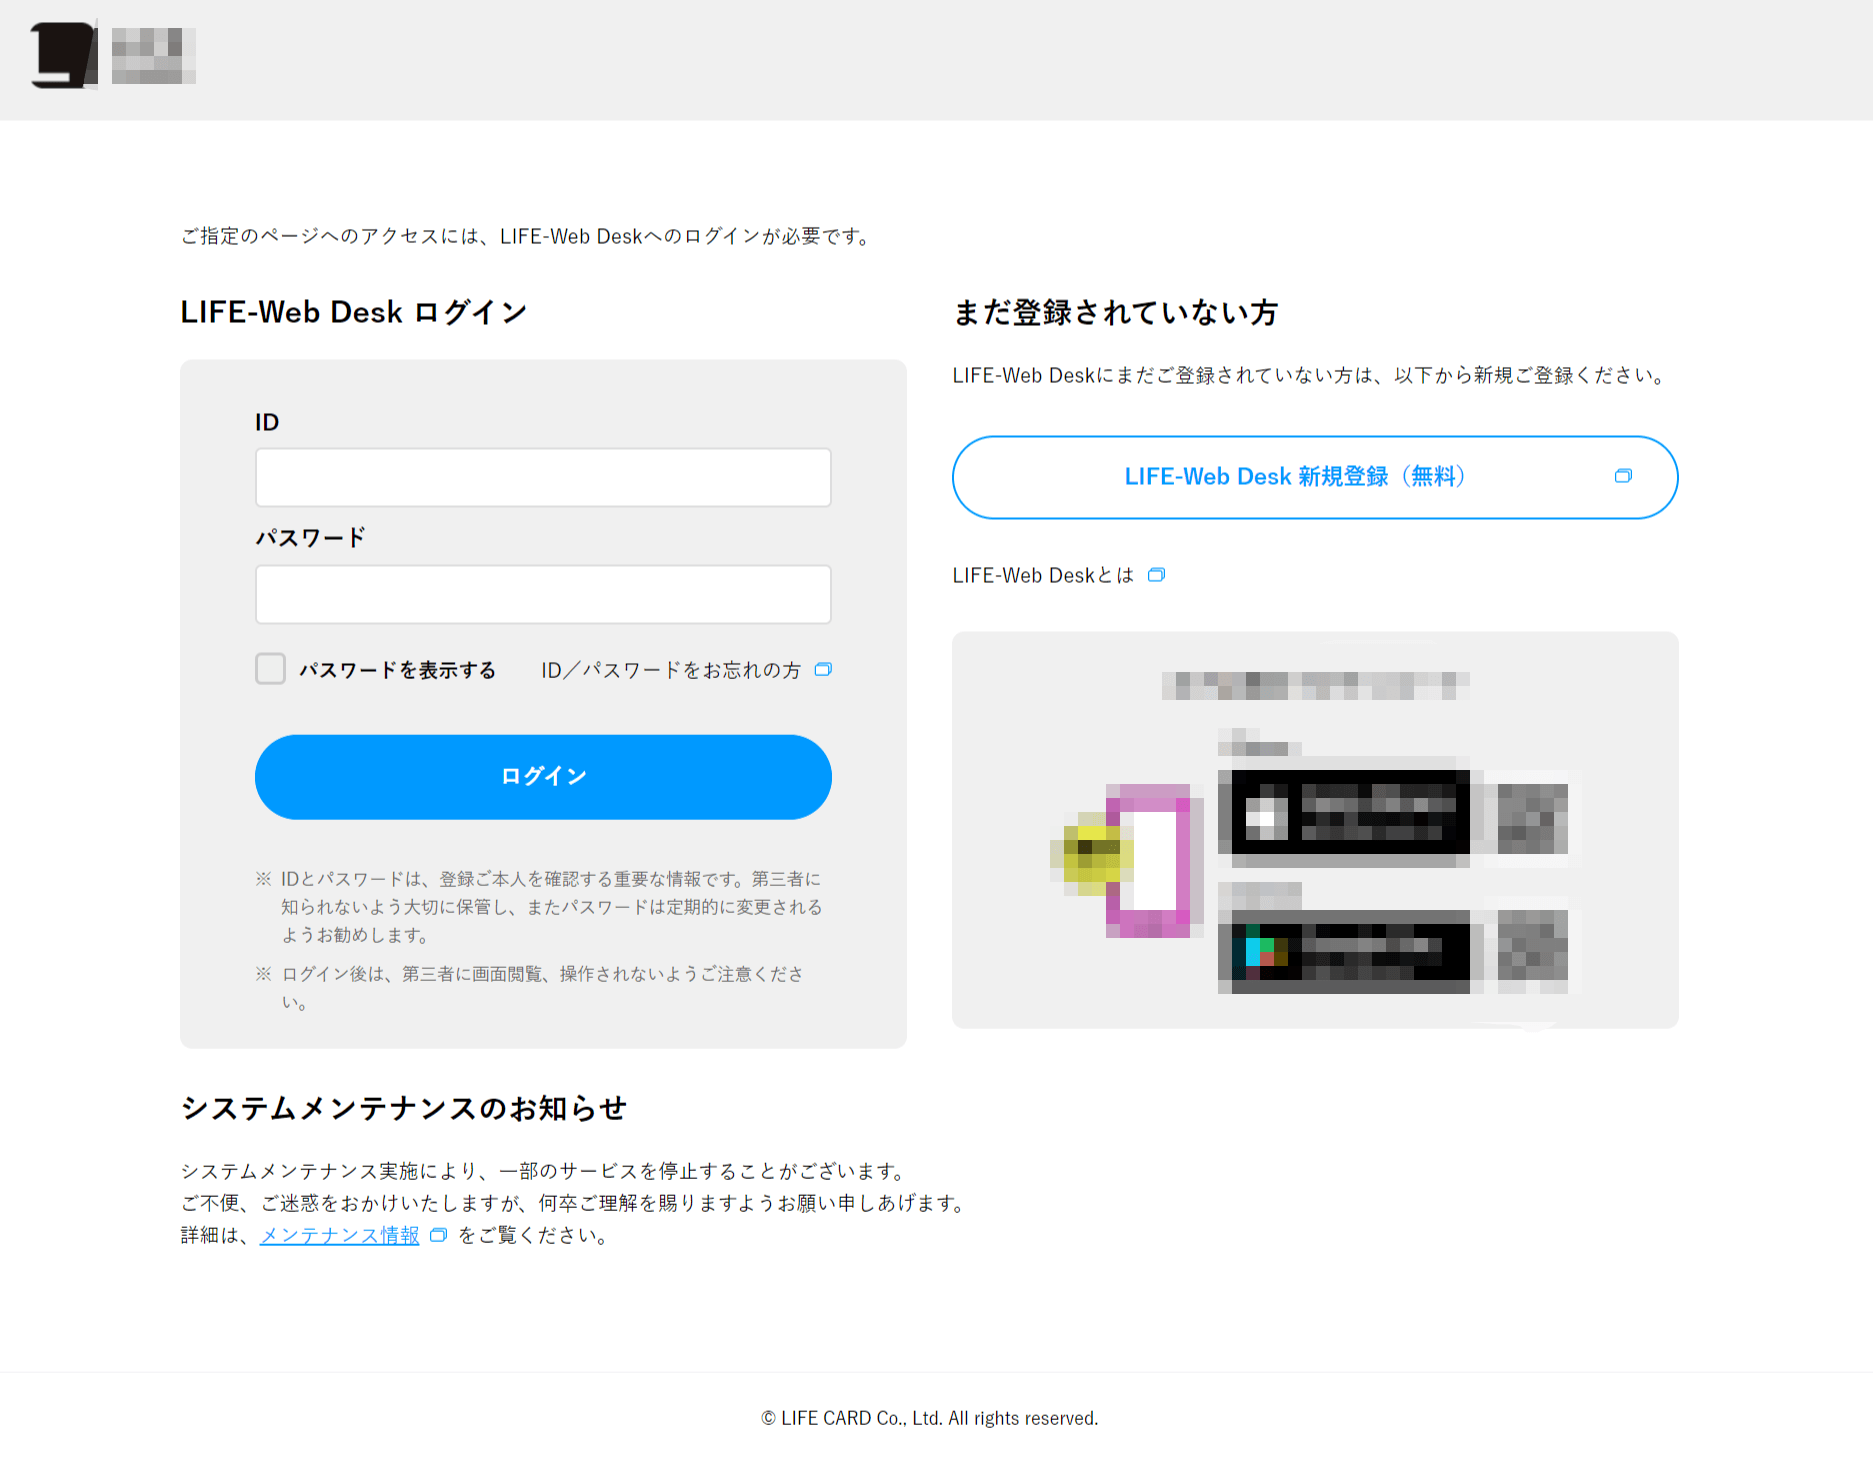Click the ID input field
1873x1464 pixels.
click(x=543, y=478)
